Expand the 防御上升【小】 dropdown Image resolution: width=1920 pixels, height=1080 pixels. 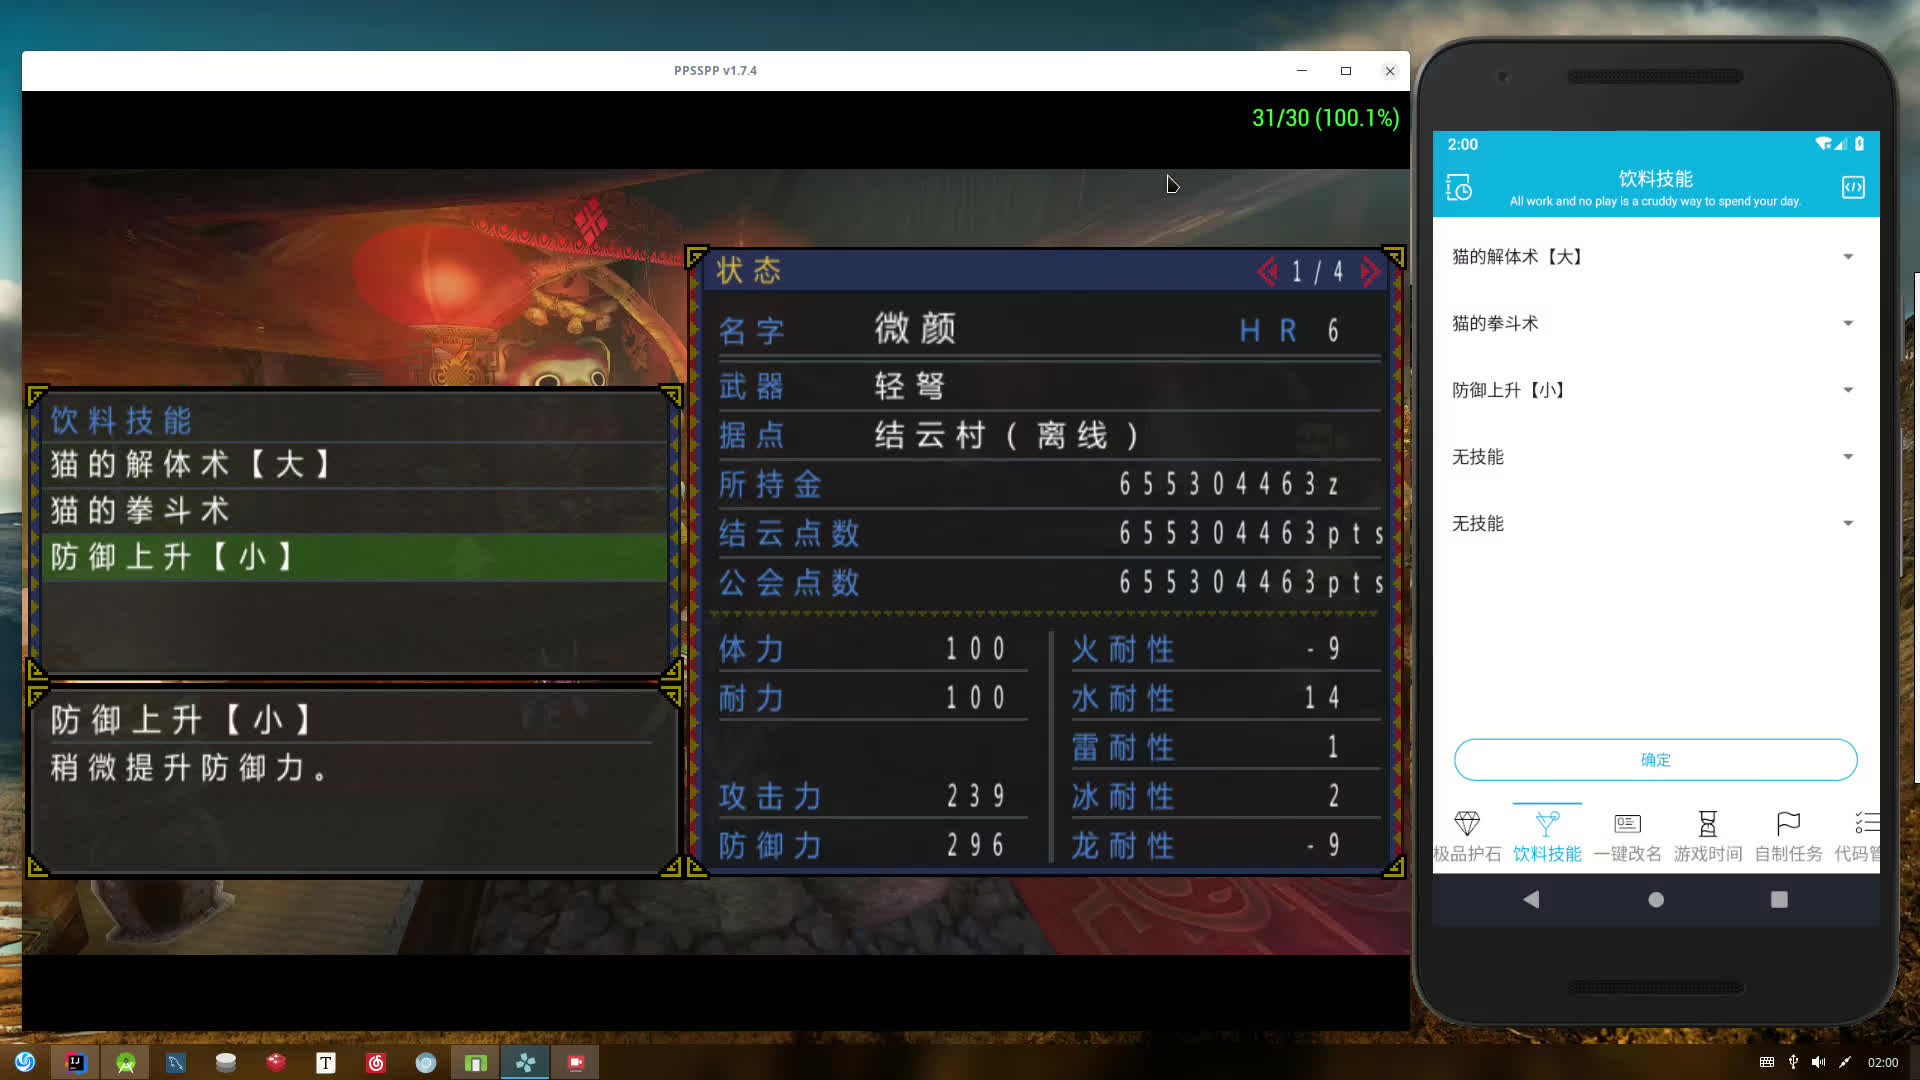coord(1655,390)
